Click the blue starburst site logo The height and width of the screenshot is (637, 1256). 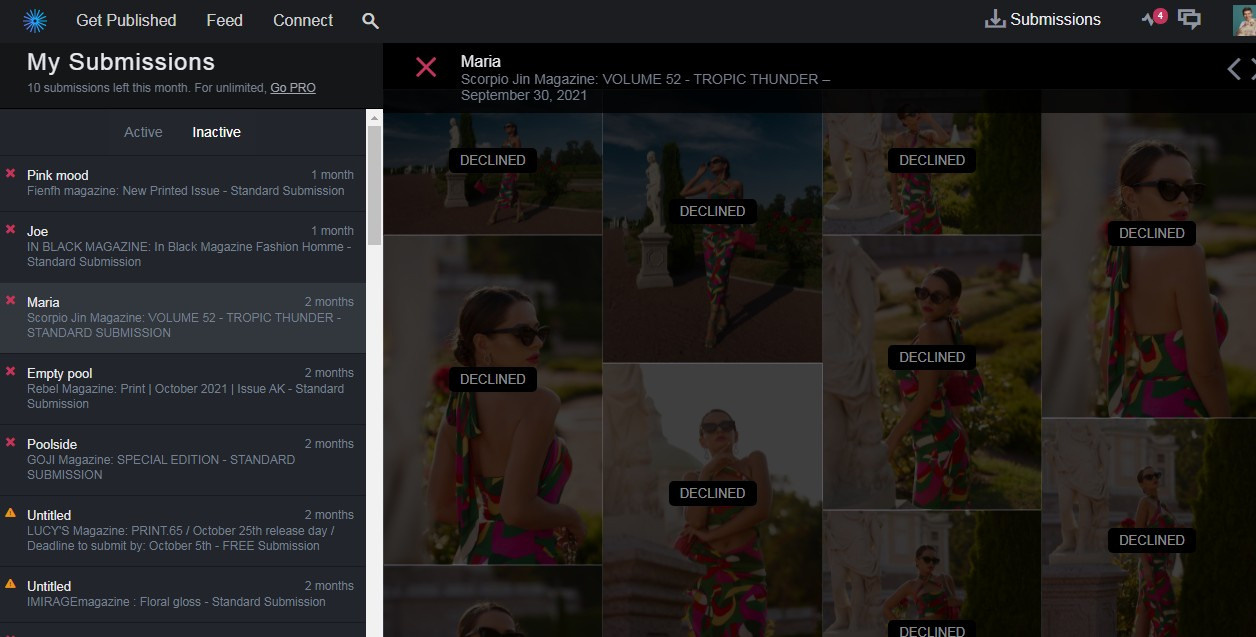click(35, 20)
